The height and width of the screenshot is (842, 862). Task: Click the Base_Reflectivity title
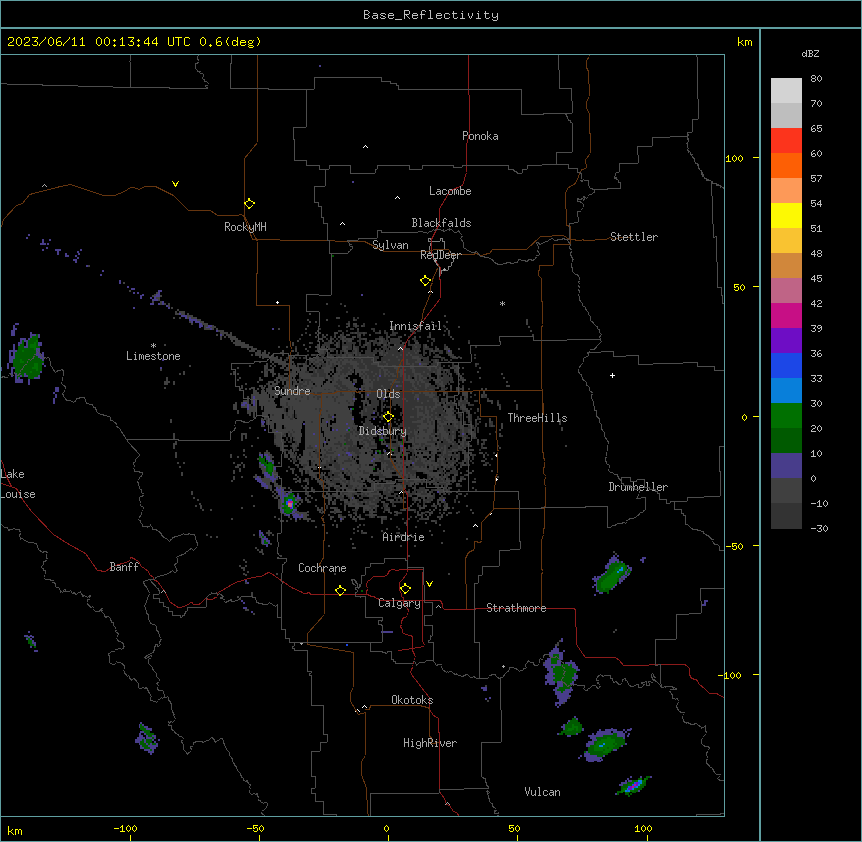point(431,15)
